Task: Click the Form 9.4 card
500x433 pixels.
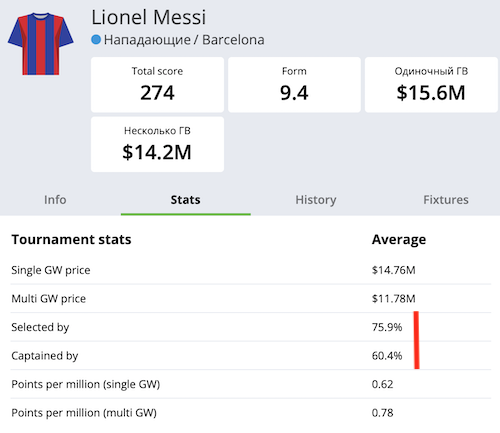Action: point(294,85)
